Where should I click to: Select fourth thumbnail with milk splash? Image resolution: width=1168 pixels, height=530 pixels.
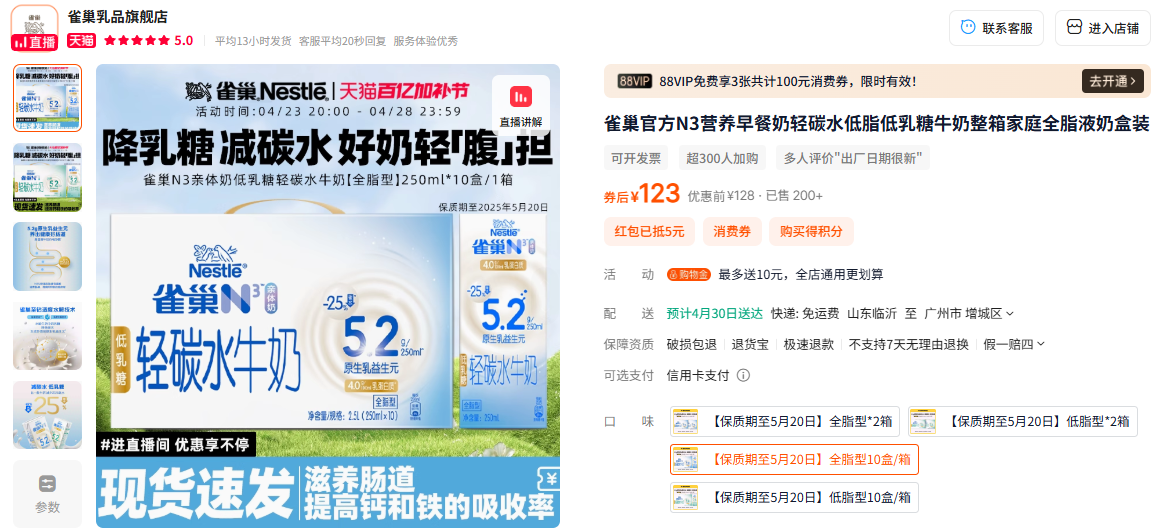pos(48,336)
